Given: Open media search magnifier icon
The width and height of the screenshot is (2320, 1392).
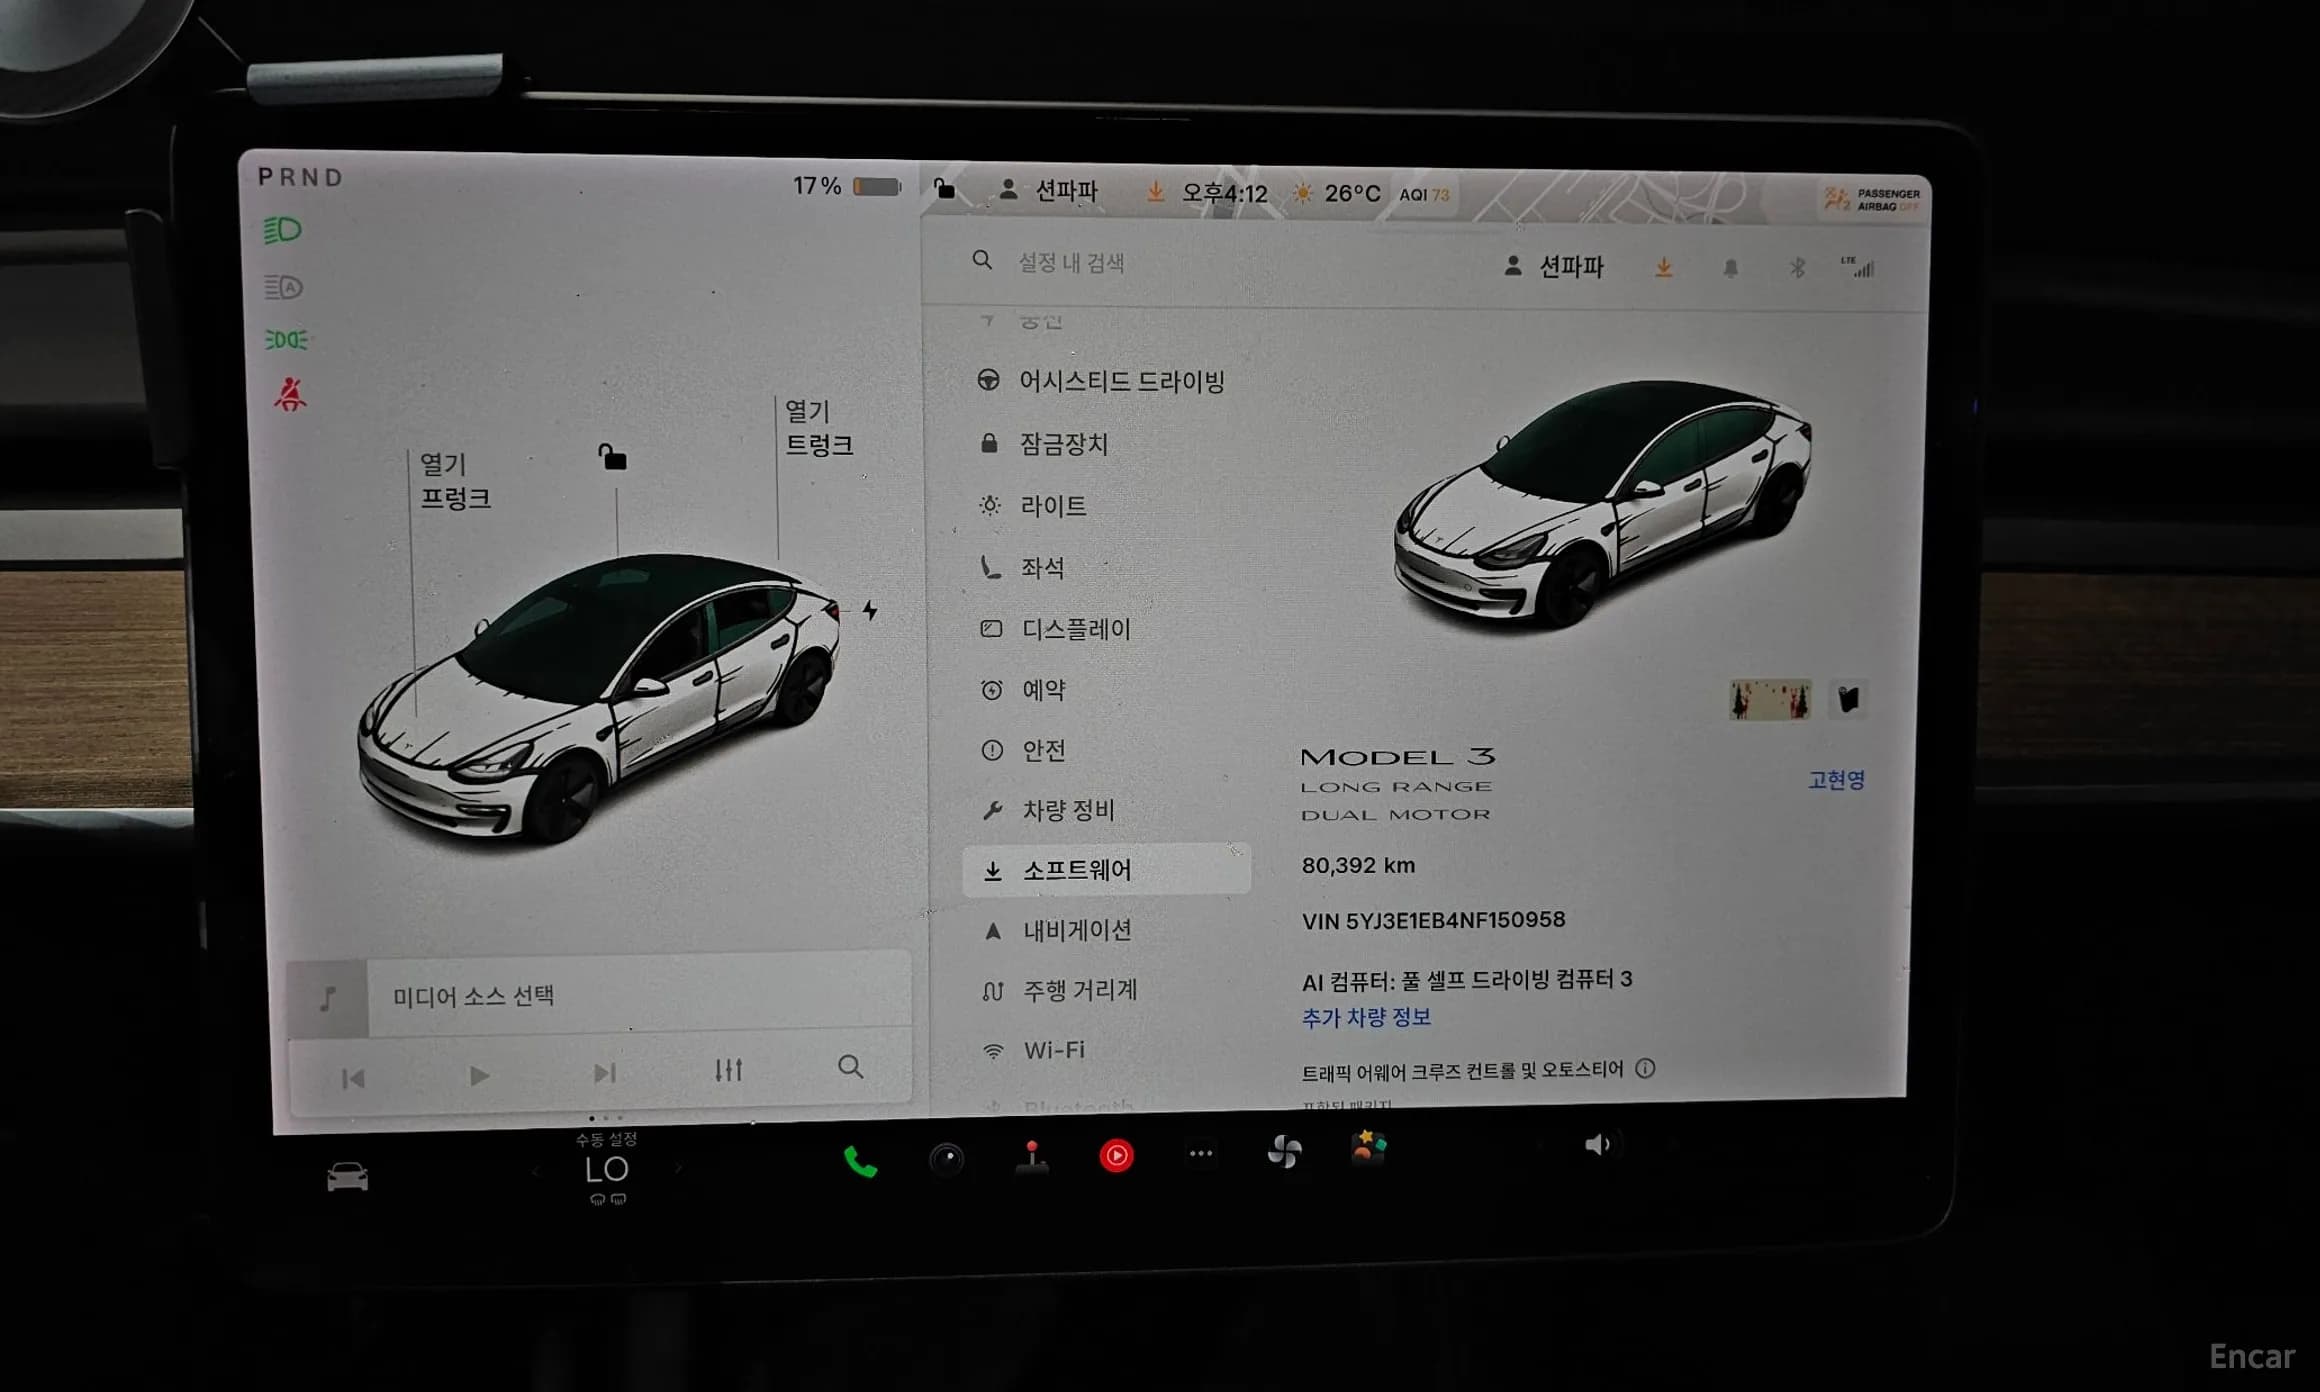Looking at the screenshot, I should (850, 1067).
